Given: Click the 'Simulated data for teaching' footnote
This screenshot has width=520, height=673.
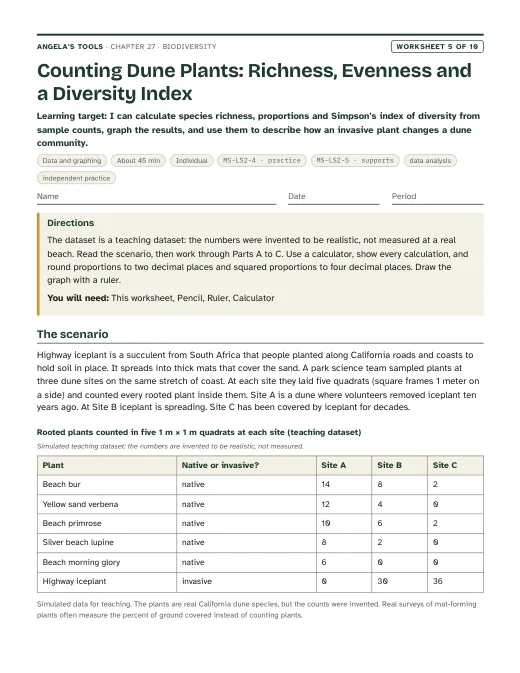Looking at the screenshot, I should (257, 609).
